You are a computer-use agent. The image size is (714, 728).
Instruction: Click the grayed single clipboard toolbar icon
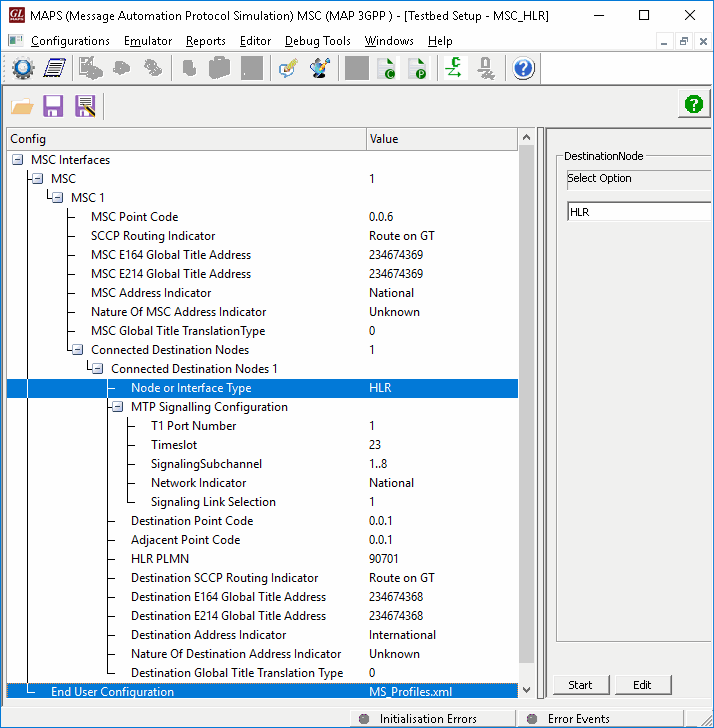(189, 68)
